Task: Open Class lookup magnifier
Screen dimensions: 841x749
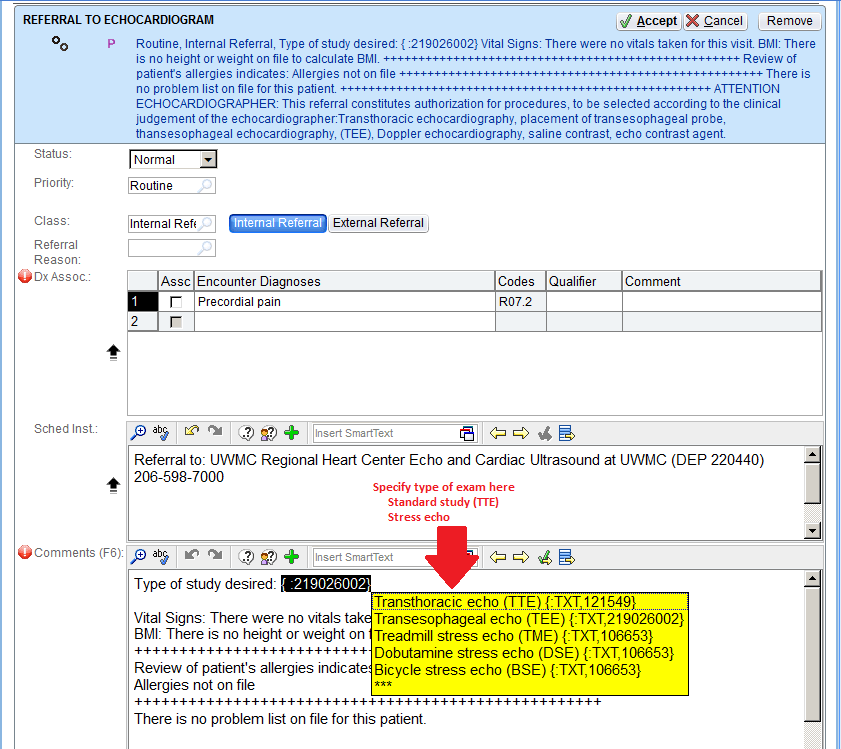Action: 205,224
